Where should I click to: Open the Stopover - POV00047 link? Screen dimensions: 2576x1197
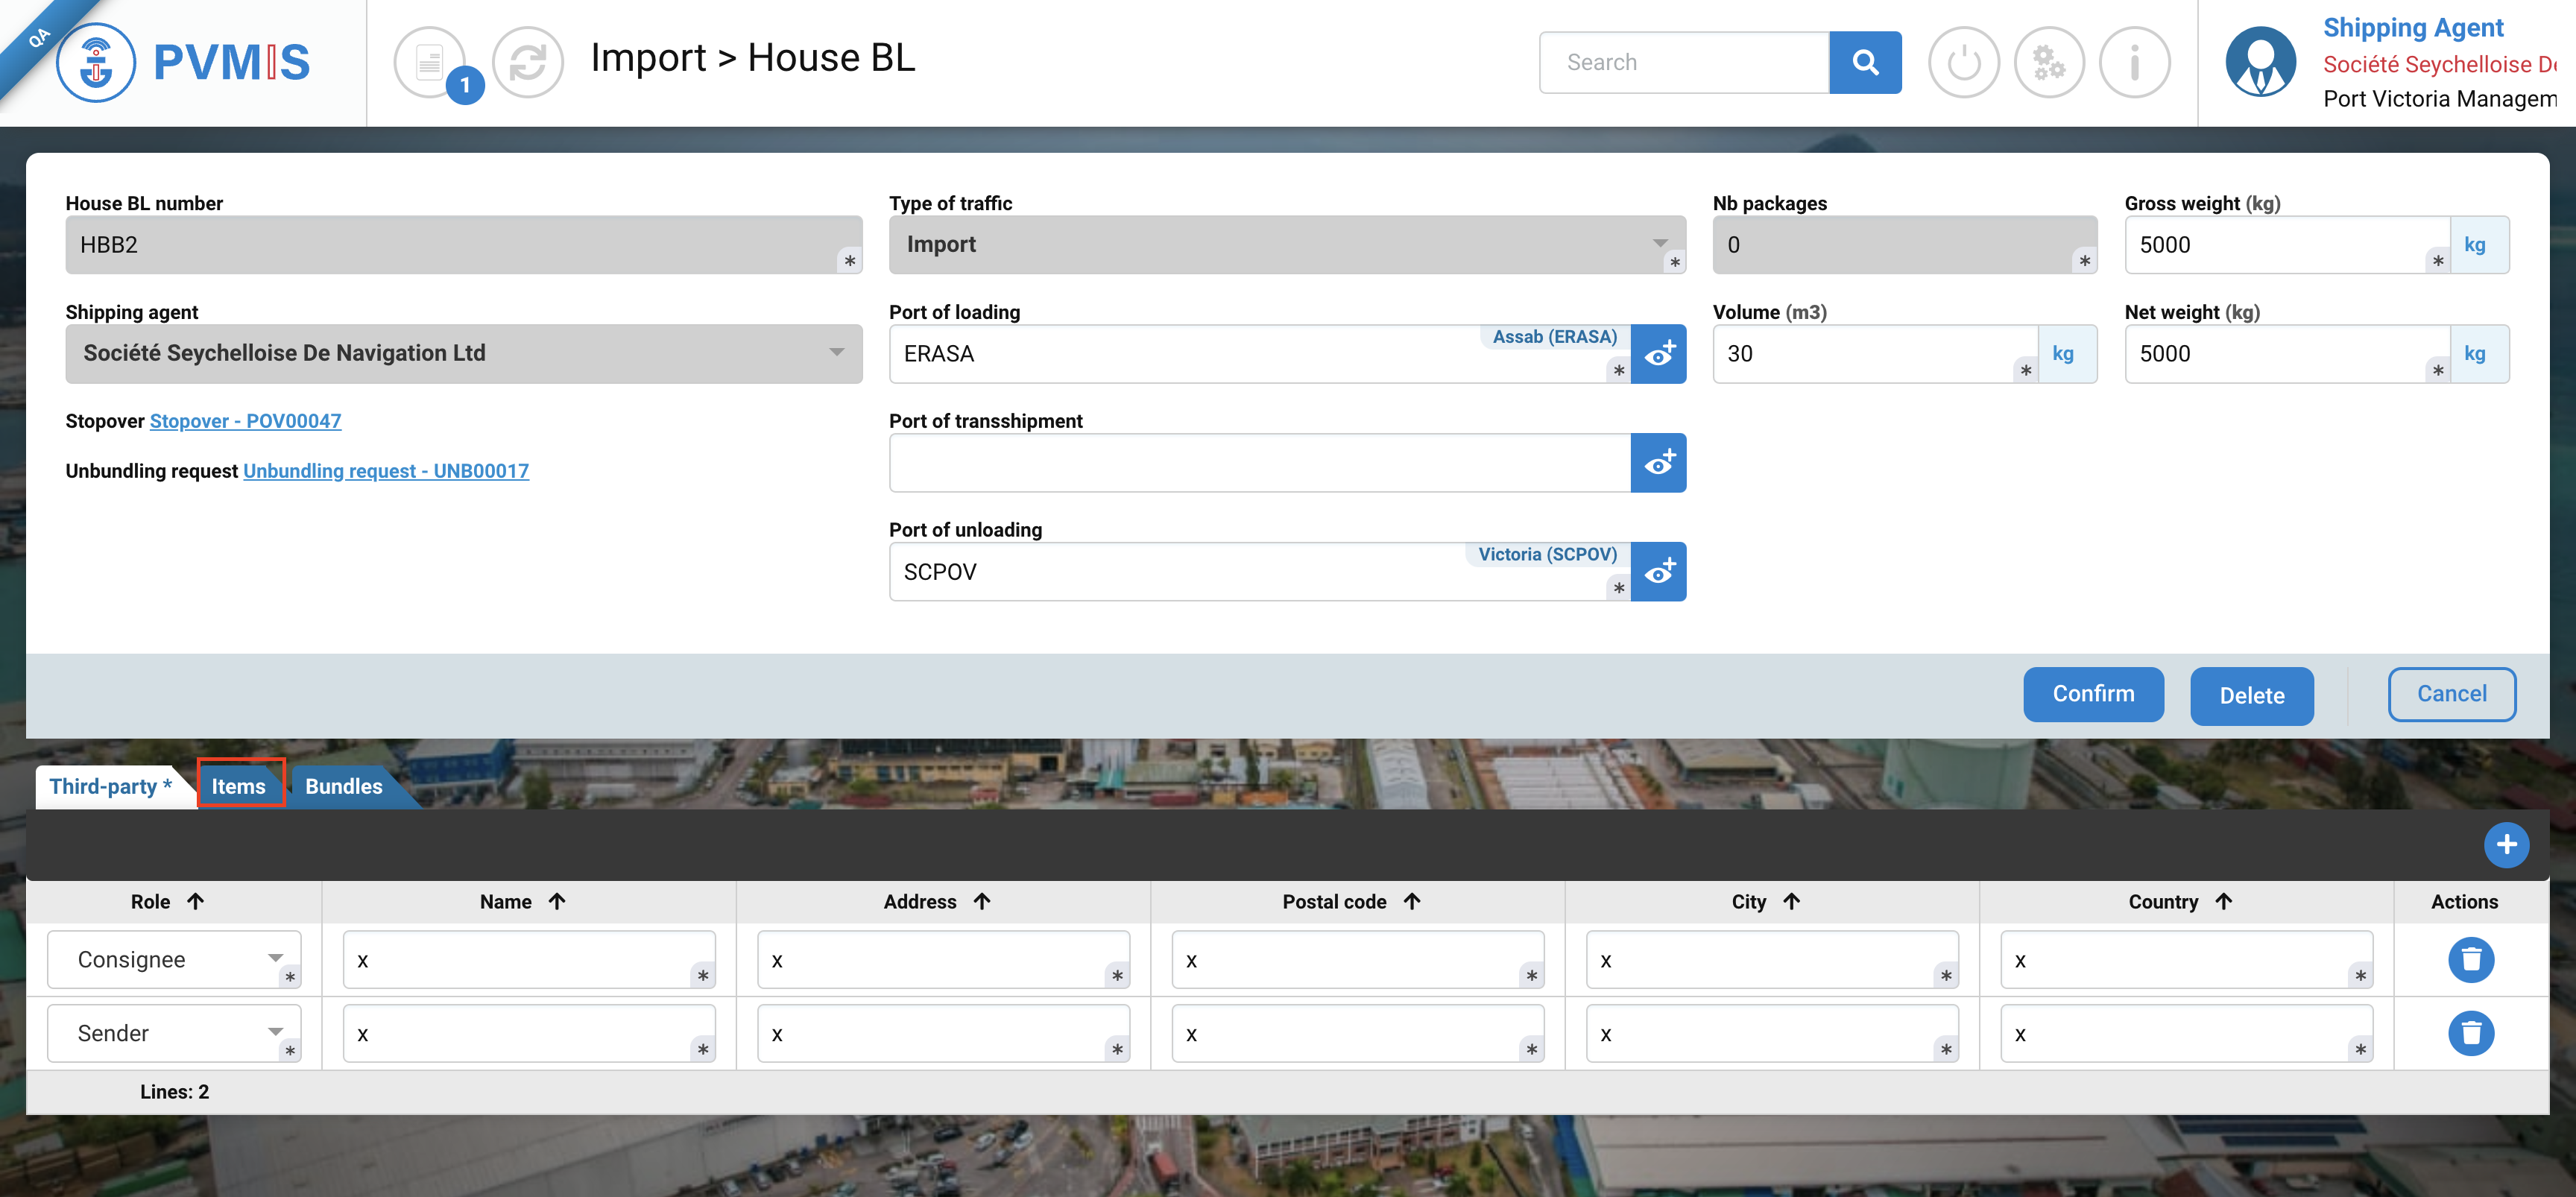coord(245,421)
